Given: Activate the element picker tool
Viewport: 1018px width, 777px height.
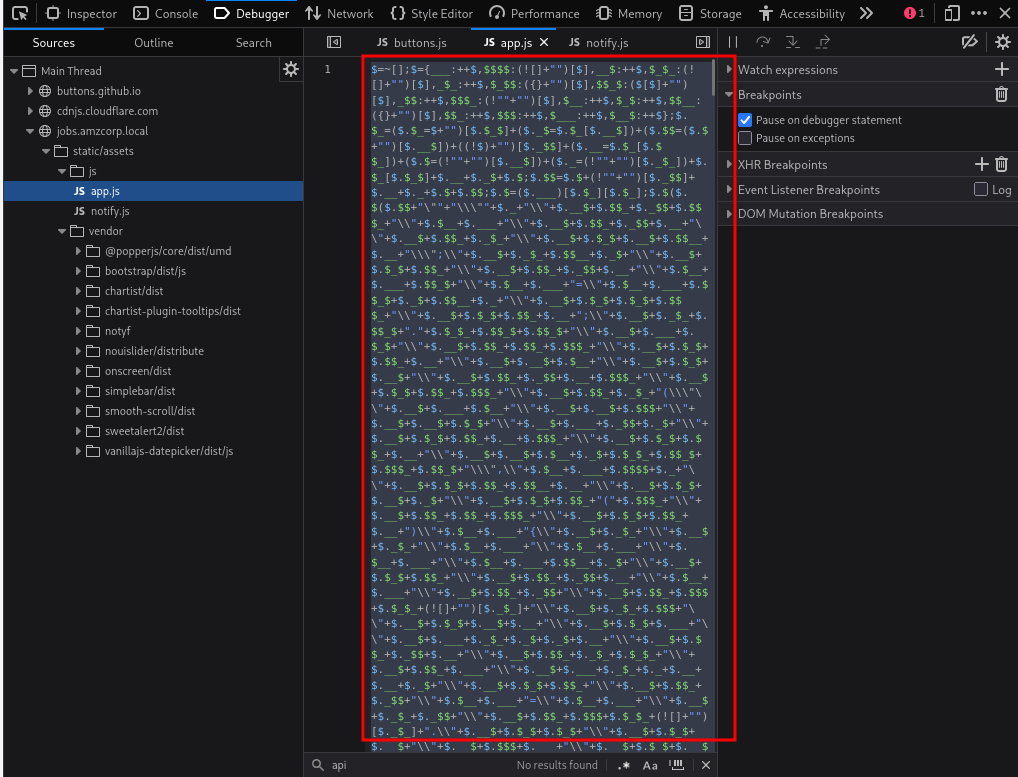Looking at the screenshot, I should pyautogui.click(x=20, y=13).
